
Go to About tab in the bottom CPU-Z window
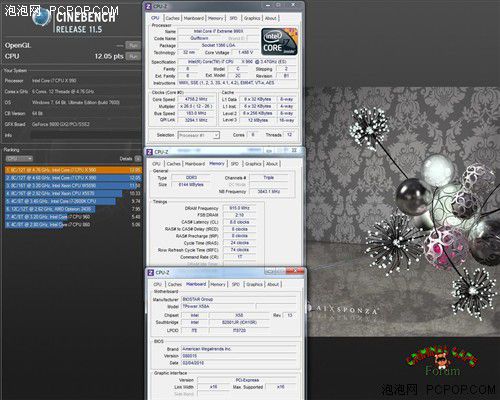tap(273, 285)
